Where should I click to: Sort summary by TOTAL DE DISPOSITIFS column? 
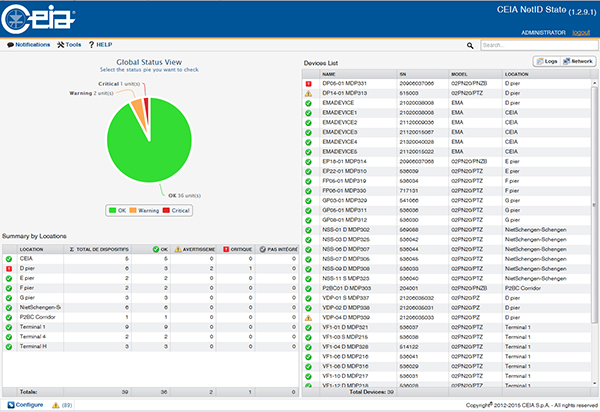(97, 249)
